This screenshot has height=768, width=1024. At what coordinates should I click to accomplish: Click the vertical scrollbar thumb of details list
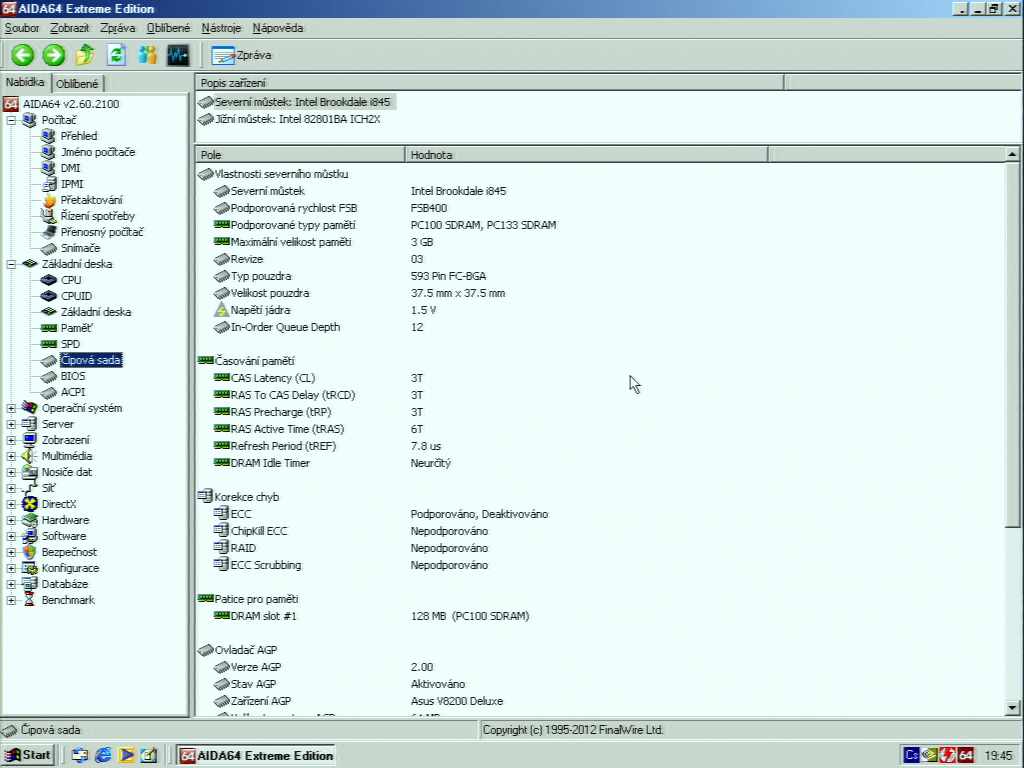coord(1012,345)
